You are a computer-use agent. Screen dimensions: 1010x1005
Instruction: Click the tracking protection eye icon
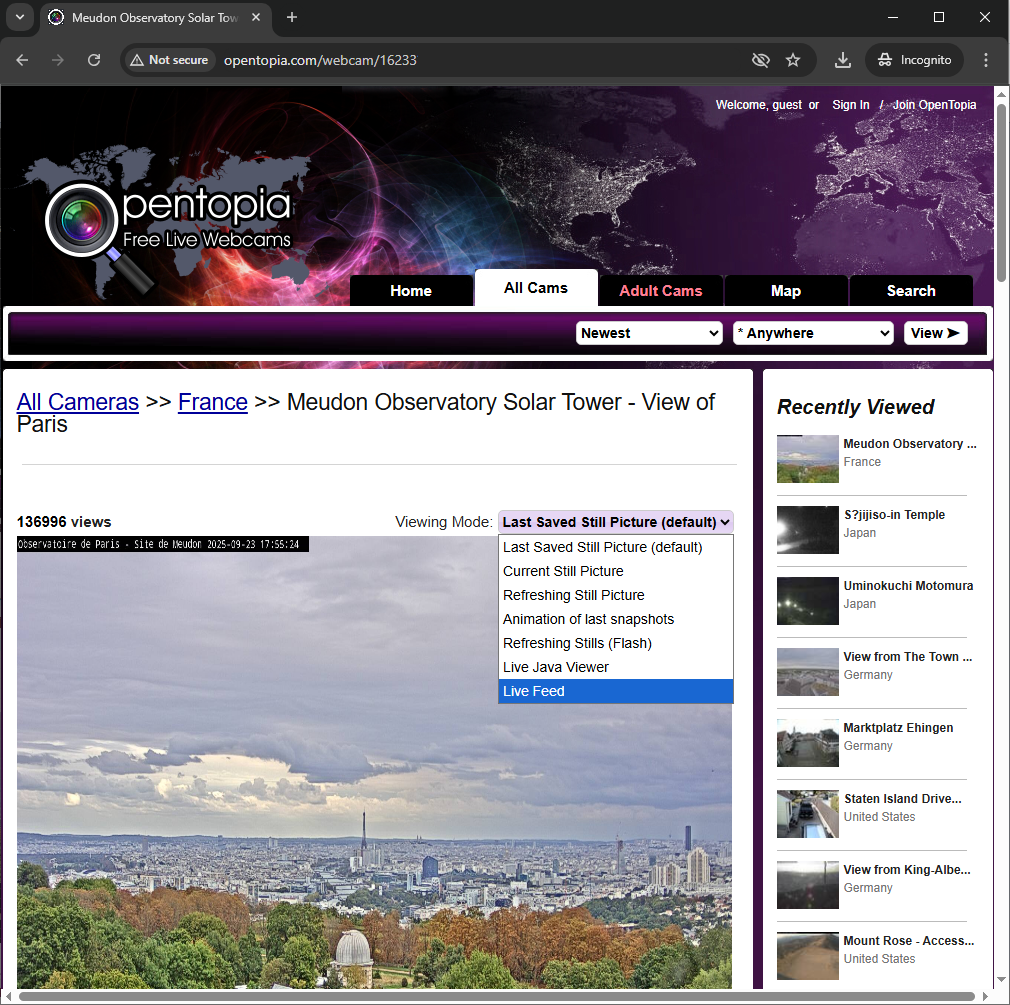[760, 60]
